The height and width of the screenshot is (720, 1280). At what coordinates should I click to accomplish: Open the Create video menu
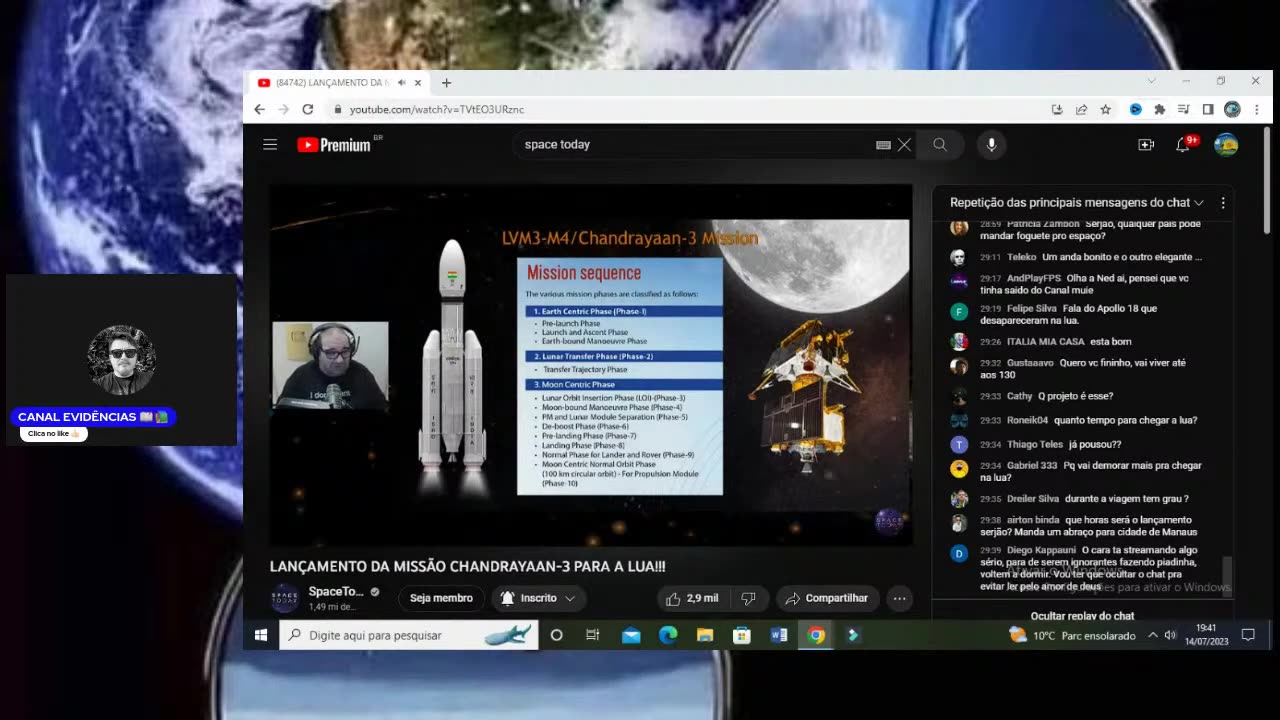click(1146, 145)
